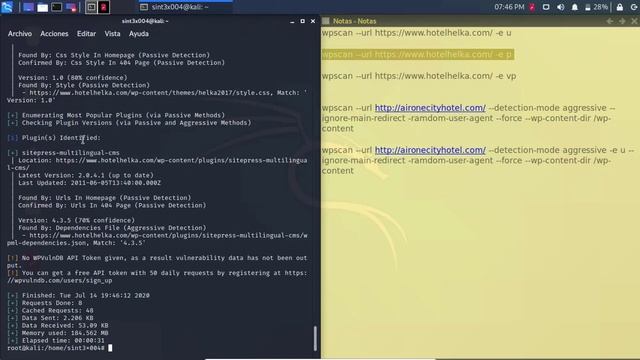Open second aironecityhotel.com link with -e u
This screenshot has height=360, width=640.
tap(430, 150)
